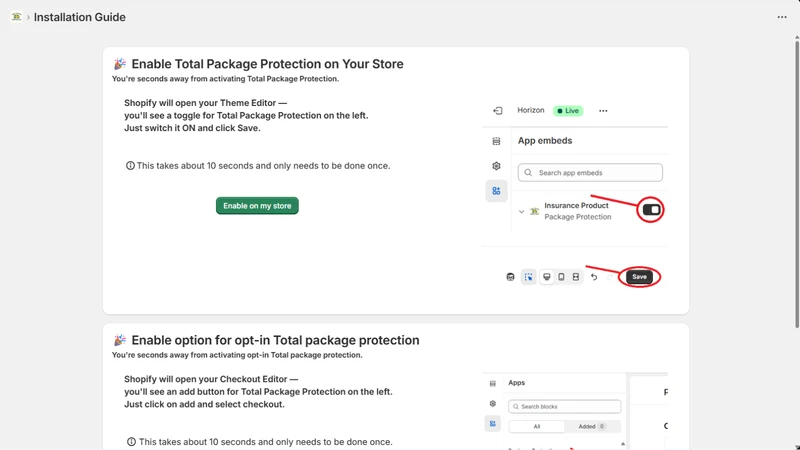Viewport: 800px width, 450px height.
Task: Click the heading 'Enable option for opt-in Total package protection'
Action: pyautogui.click(x=276, y=340)
